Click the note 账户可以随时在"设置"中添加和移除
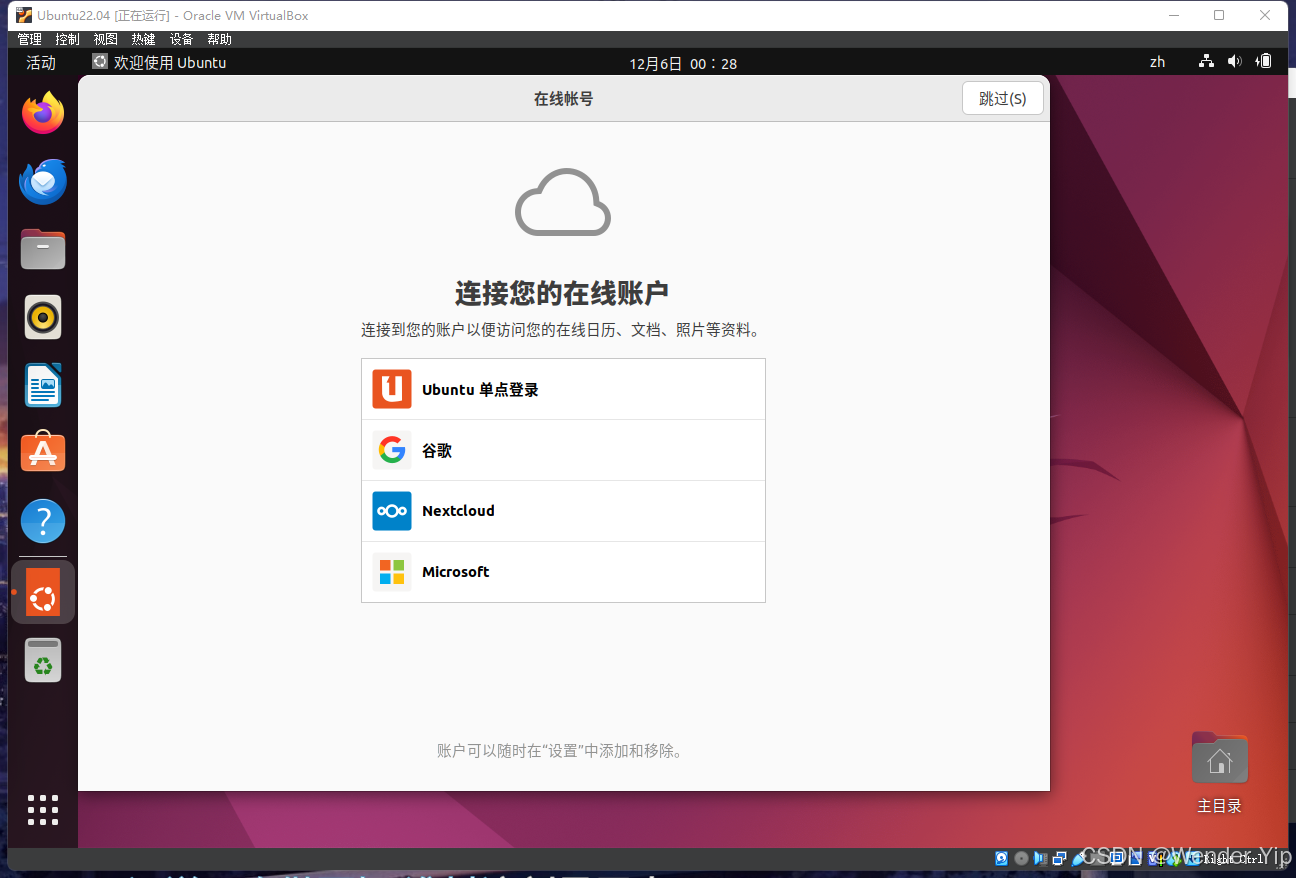 pyautogui.click(x=562, y=750)
